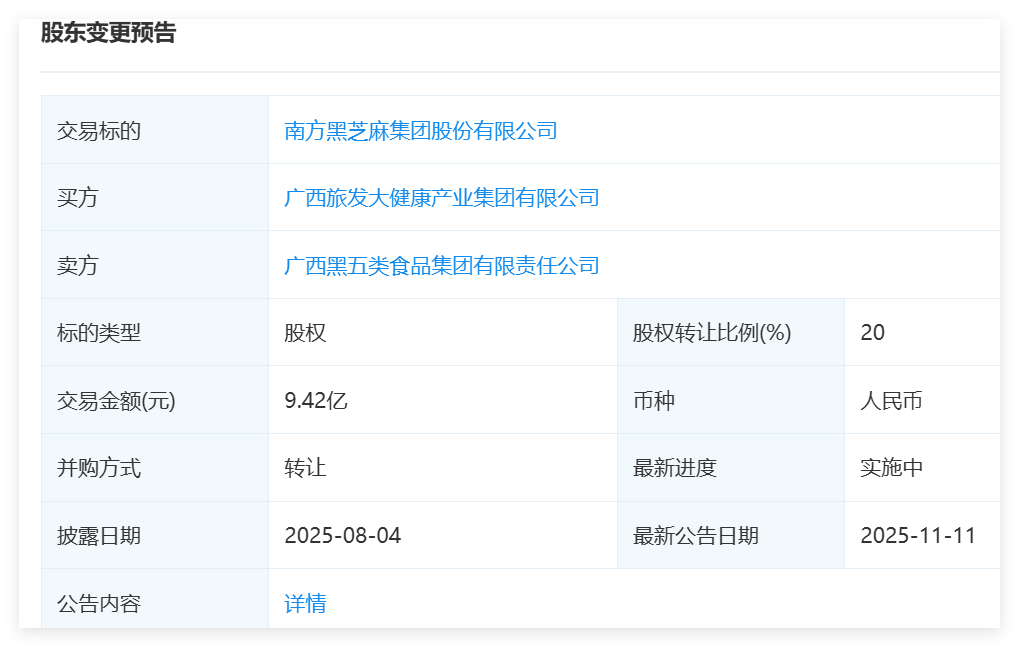Image resolution: width=1019 pixels, height=647 pixels.
Task: Select the 并购方式 label cell
Action: pyautogui.click(x=155, y=468)
